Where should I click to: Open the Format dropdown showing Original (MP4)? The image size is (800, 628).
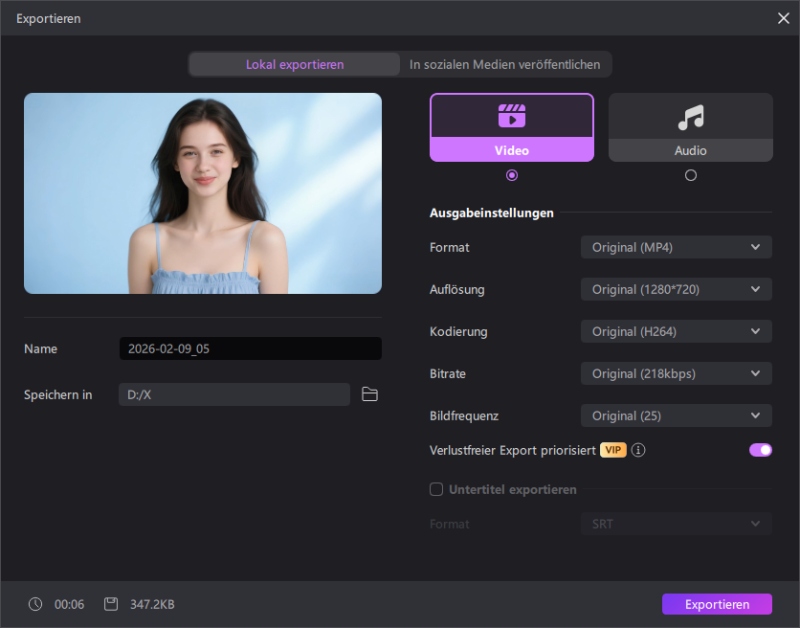pyautogui.click(x=676, y=247)
